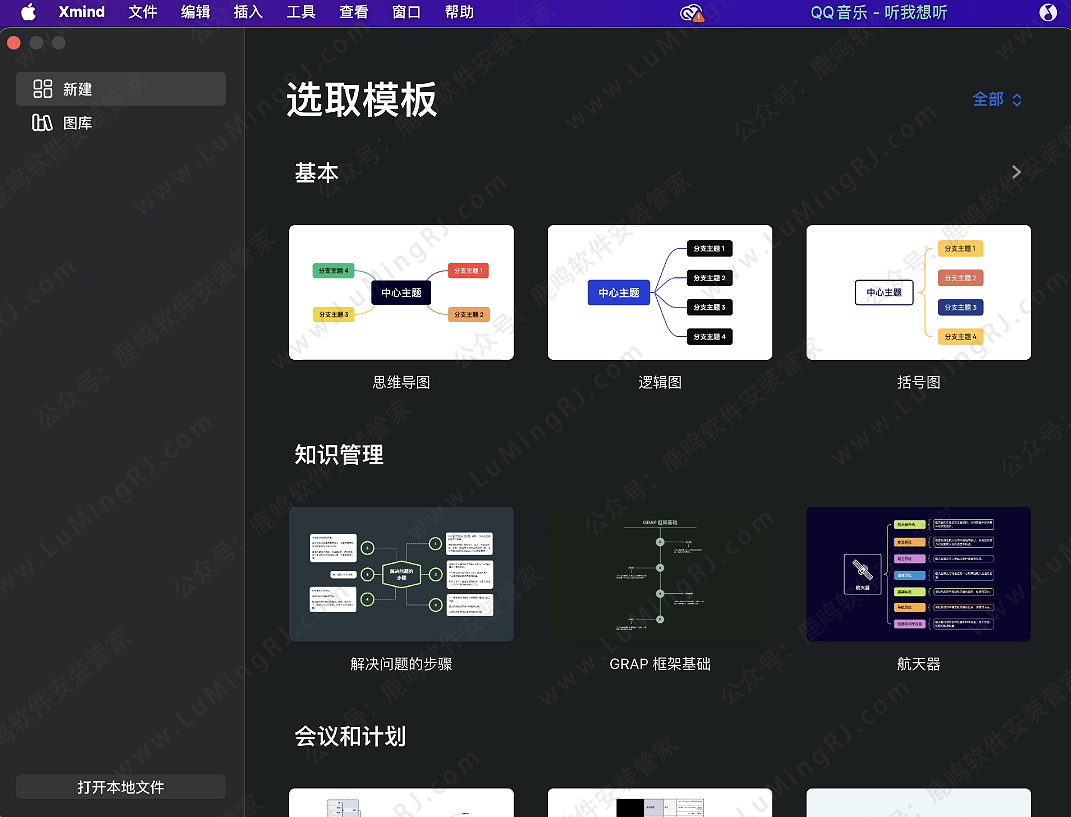The height and width of the screenshot is (817, 1071).
Task: Open the 查看 menu
Action: 353,13
